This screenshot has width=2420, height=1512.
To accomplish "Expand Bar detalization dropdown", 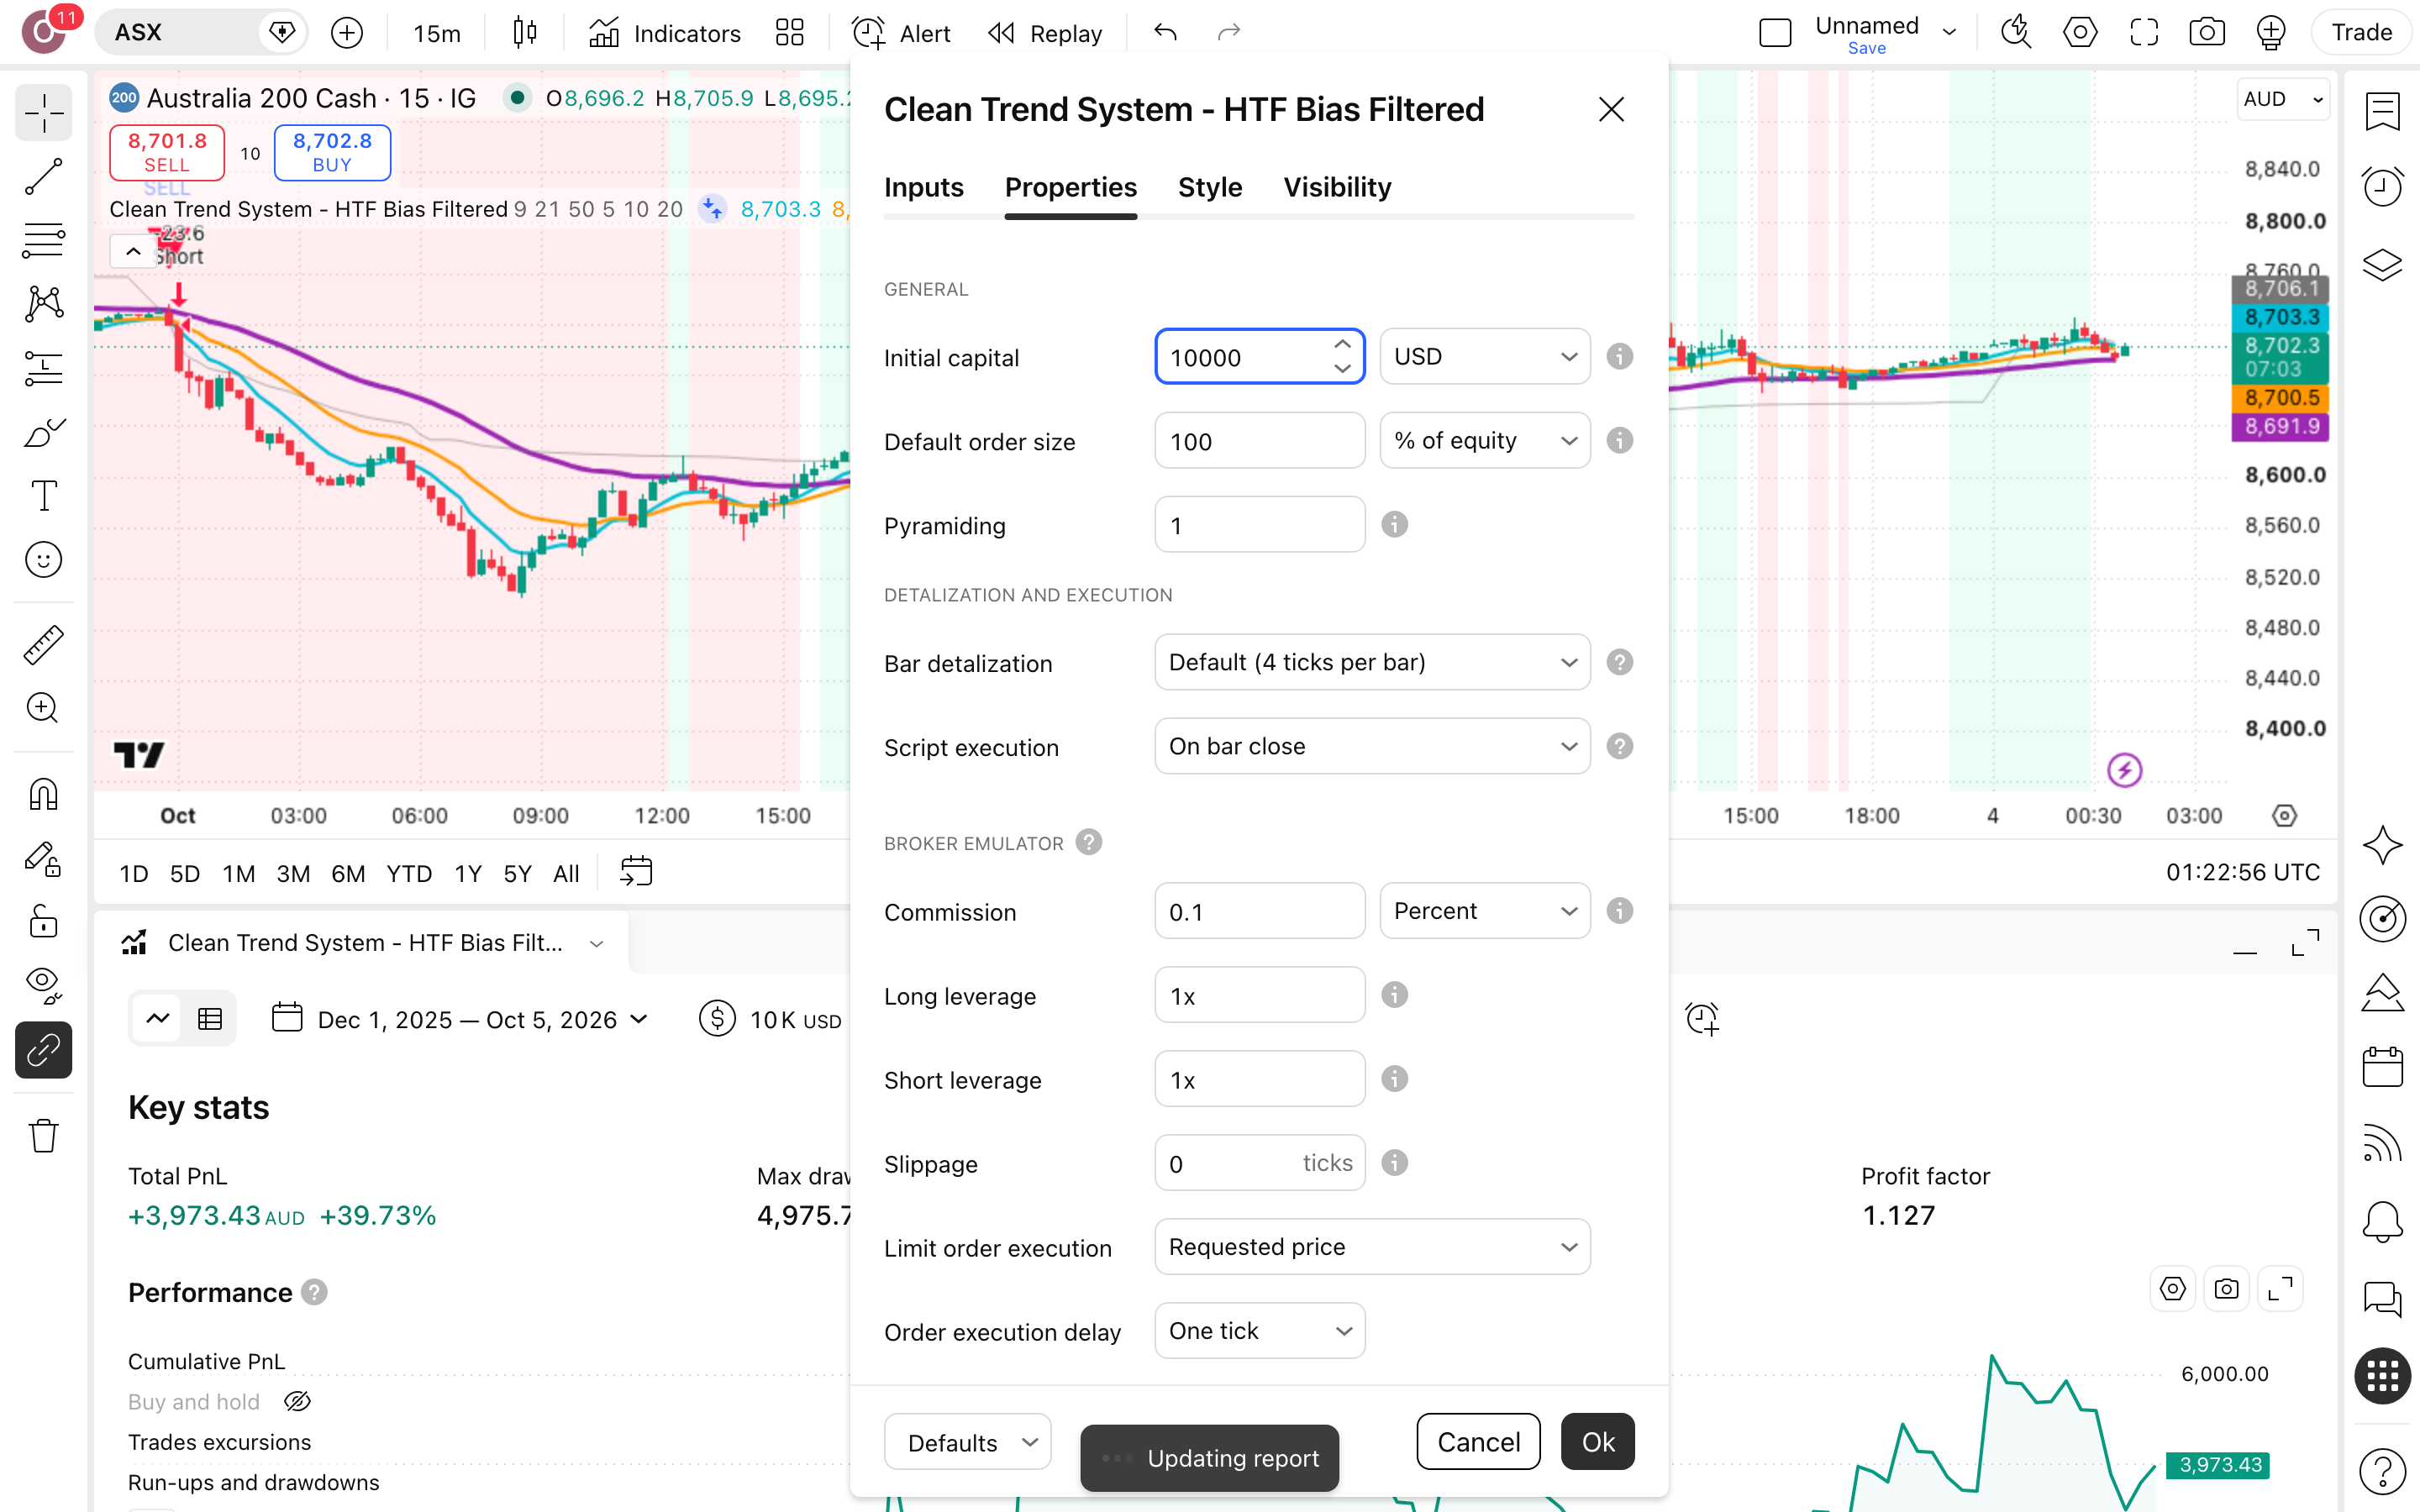I will (x=1372, y=662).
